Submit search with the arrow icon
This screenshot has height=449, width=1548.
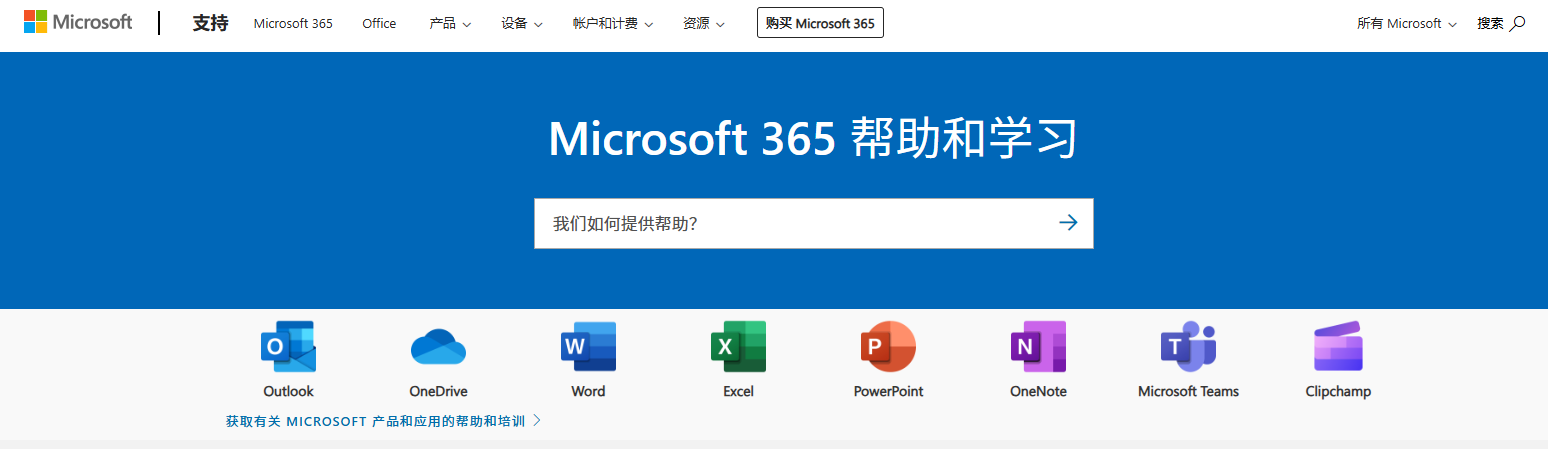[x=1068, y=222]
